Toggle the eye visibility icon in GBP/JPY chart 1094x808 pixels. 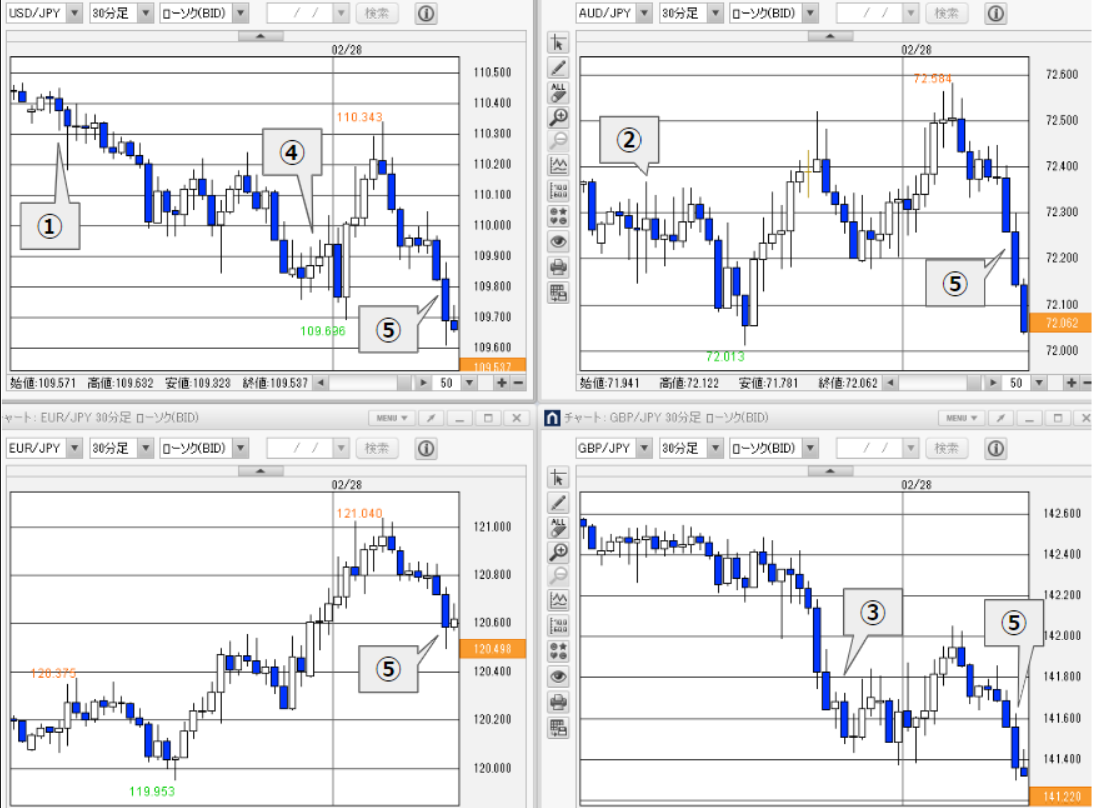coord(558,676)
